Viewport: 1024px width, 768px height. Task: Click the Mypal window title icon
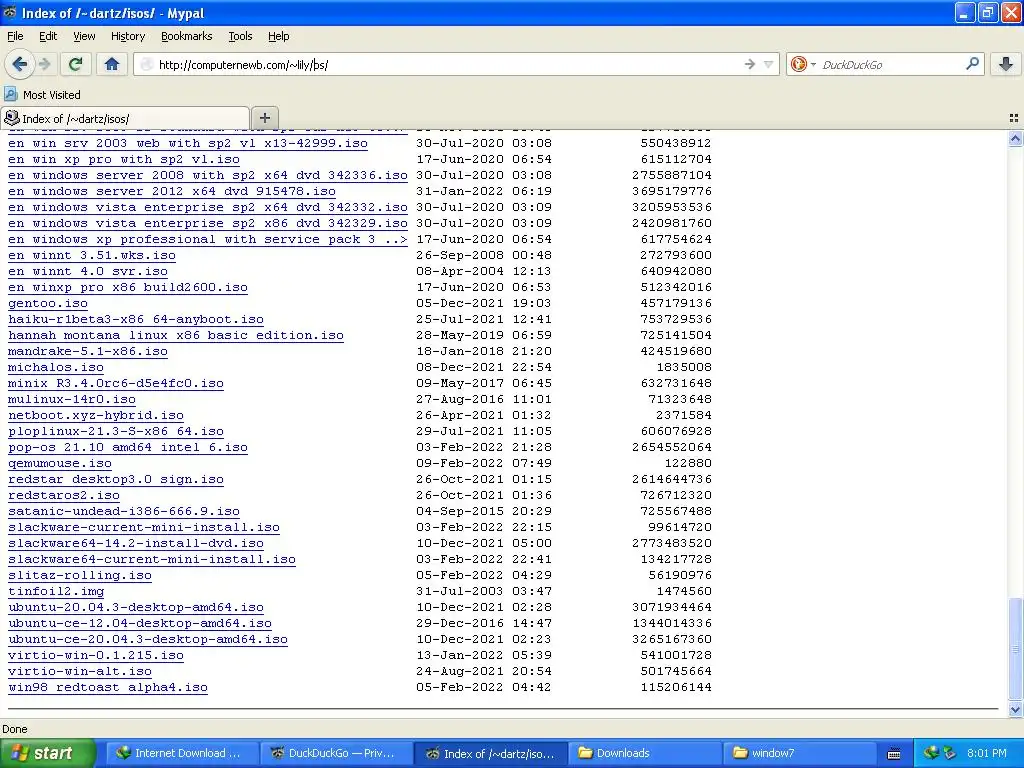(x=10, y=12)
